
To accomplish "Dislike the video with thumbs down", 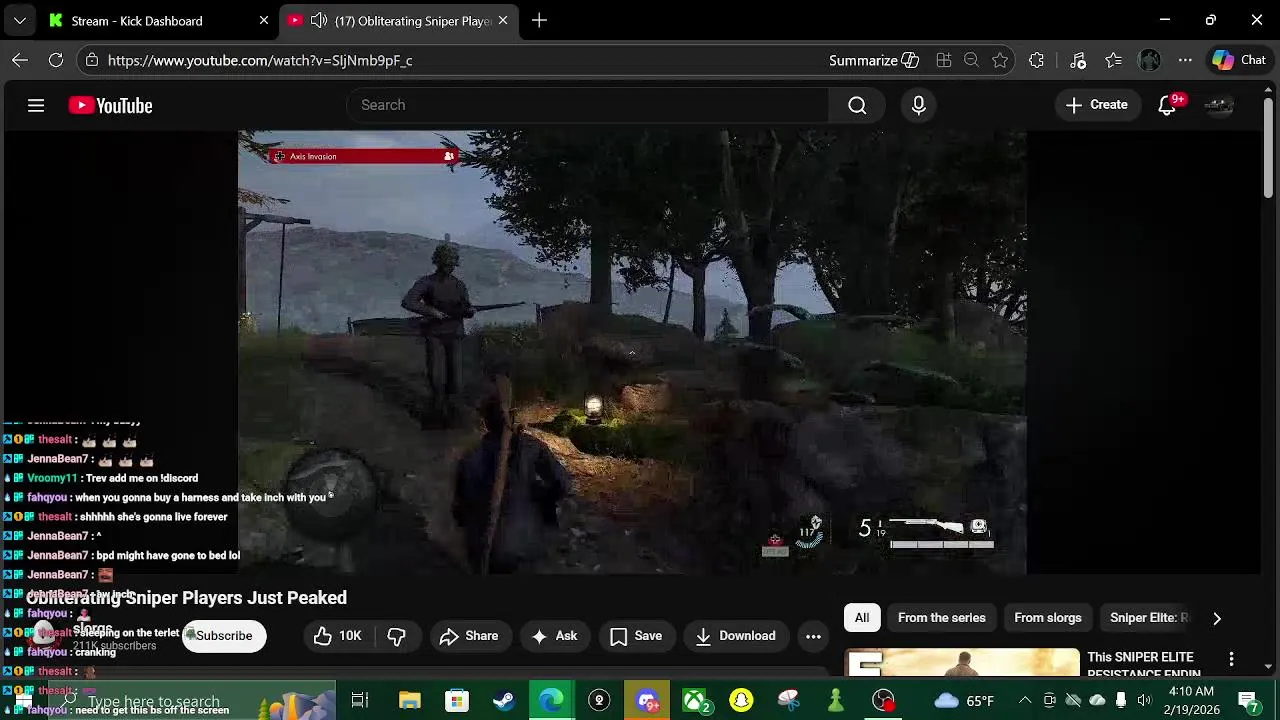I will tap(397, 636).
